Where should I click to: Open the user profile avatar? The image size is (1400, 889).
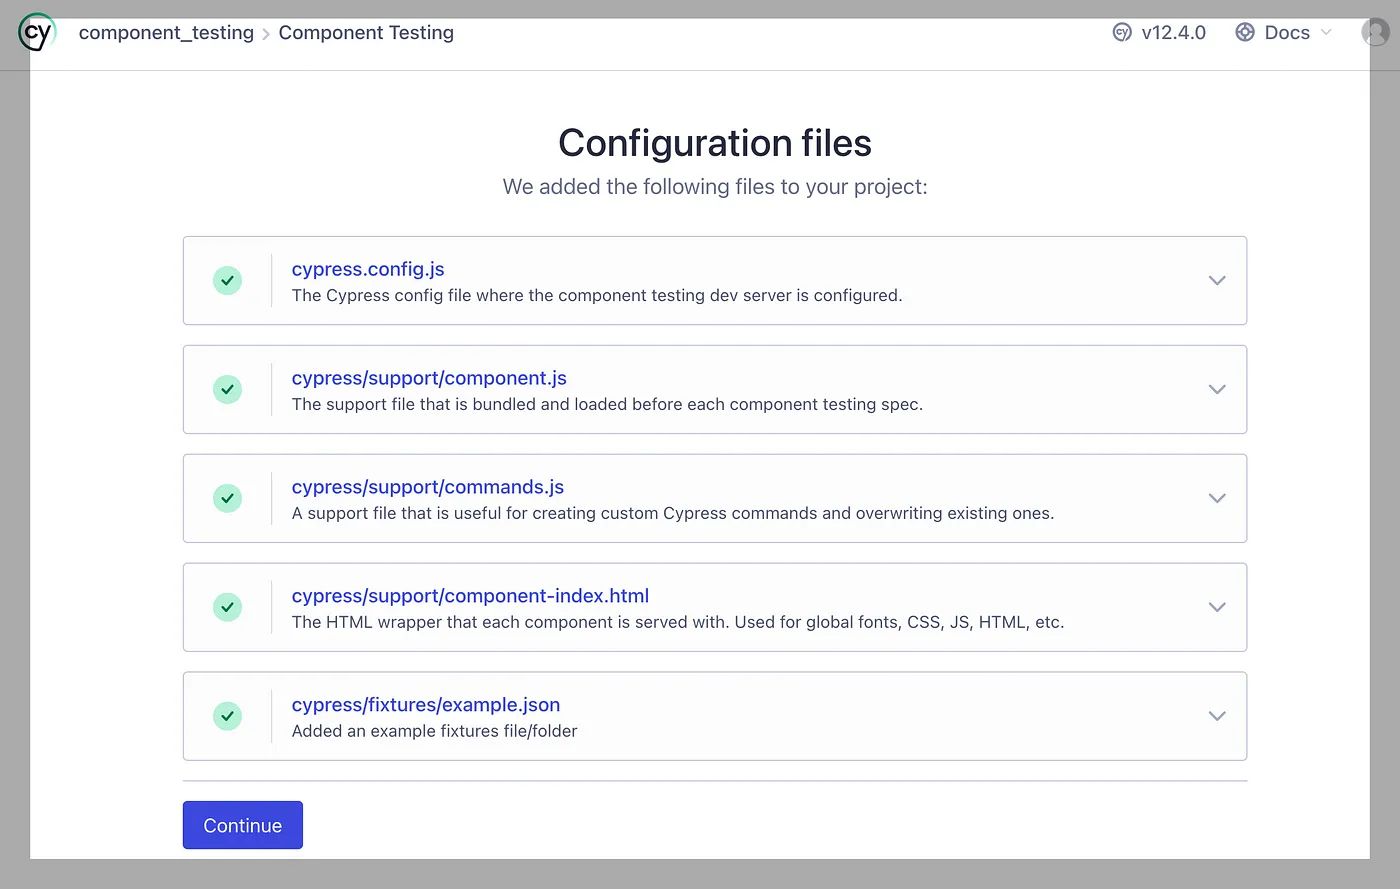tap(1375, 32)
